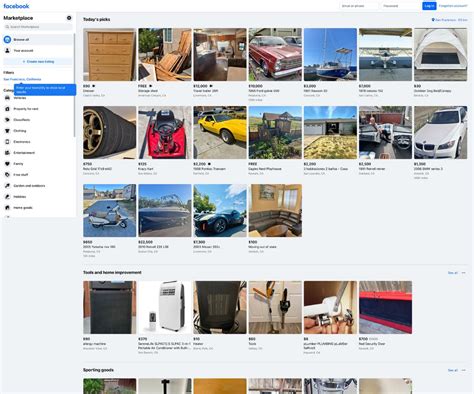Open the gold wheel and tires photo

[110, 132]
